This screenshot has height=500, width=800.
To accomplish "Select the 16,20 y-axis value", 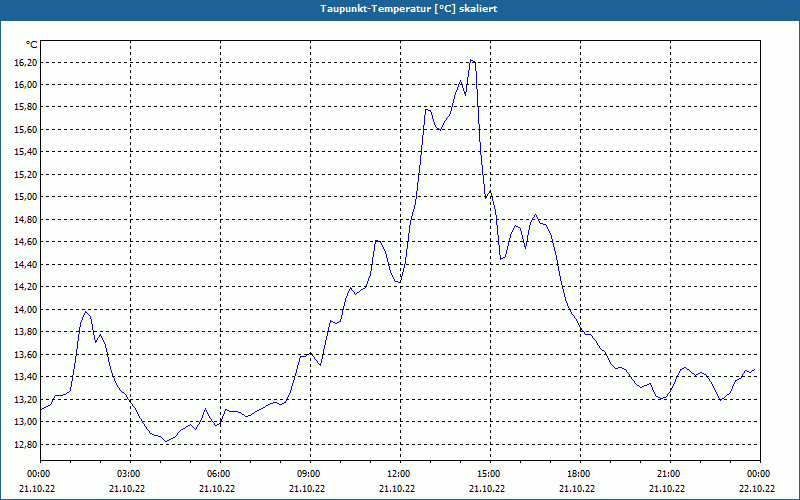I will (x=28, y=62).
